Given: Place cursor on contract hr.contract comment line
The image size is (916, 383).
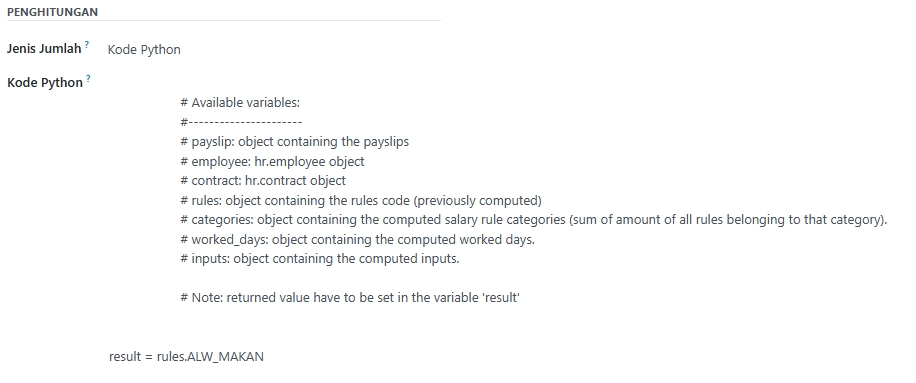Looking at the screenshot, I should [263, 180].
